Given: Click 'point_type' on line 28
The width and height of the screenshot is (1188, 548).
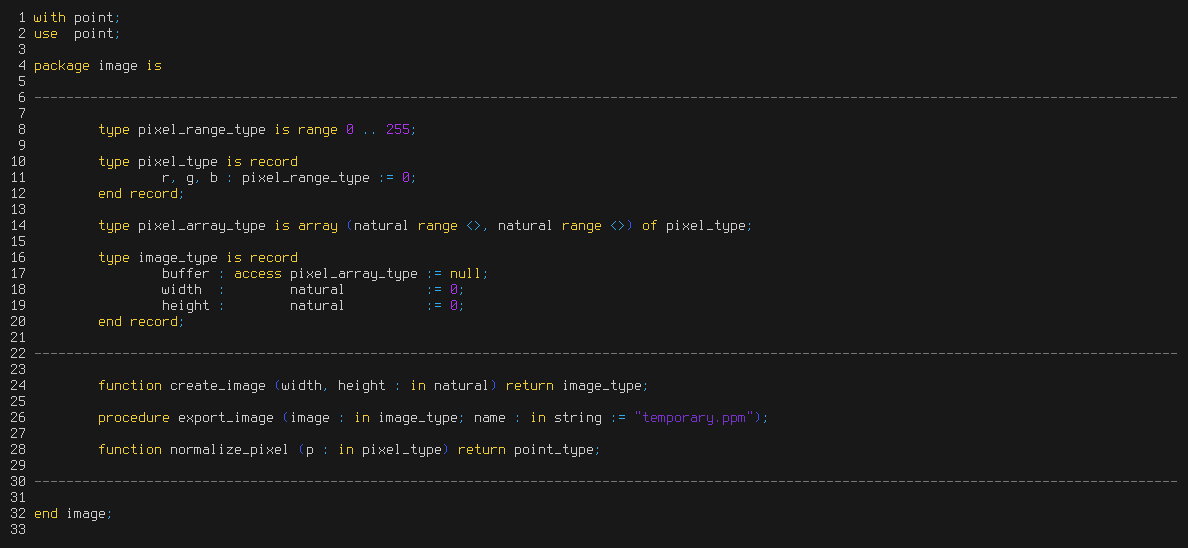Looking at the screenshot, I should coord(554,449).
